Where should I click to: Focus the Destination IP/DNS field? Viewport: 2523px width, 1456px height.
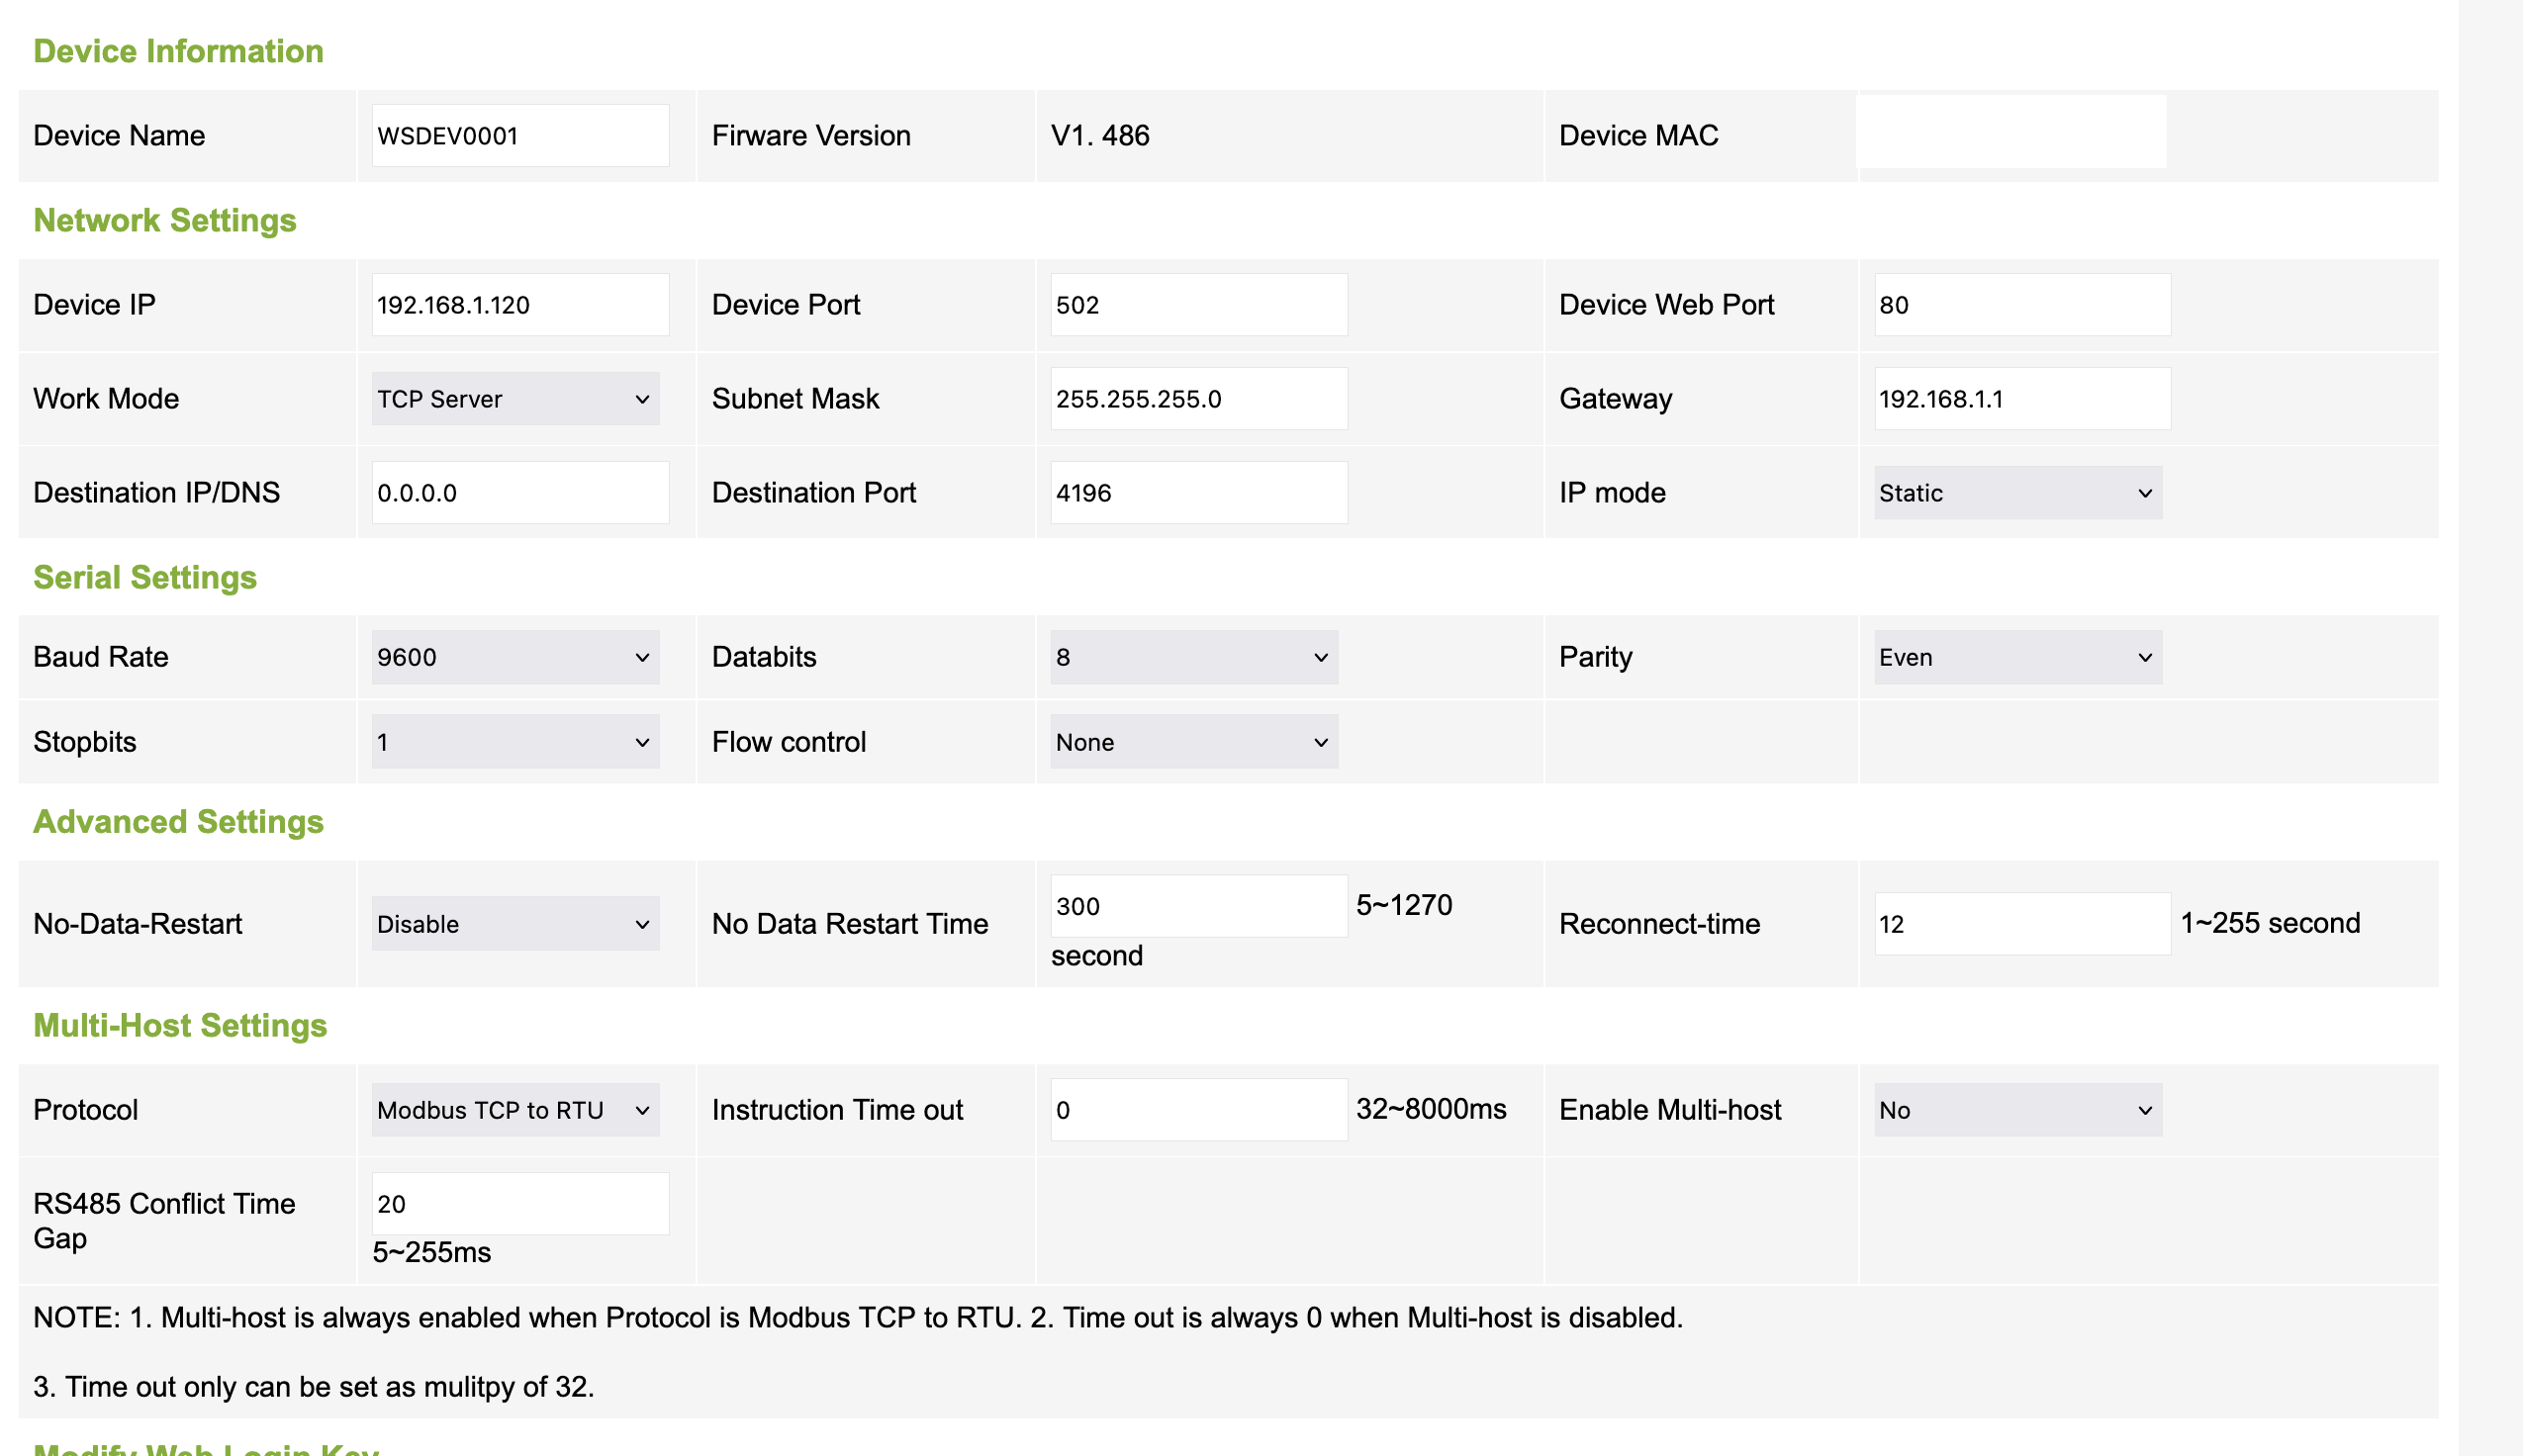coord(520,493)
